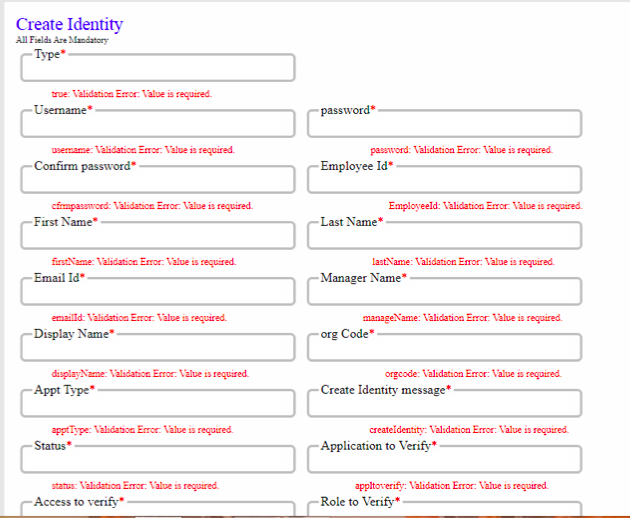Select the Application to Verify field
The width and height of the screenshot is (630, 518).
click(x=445, y=459)
